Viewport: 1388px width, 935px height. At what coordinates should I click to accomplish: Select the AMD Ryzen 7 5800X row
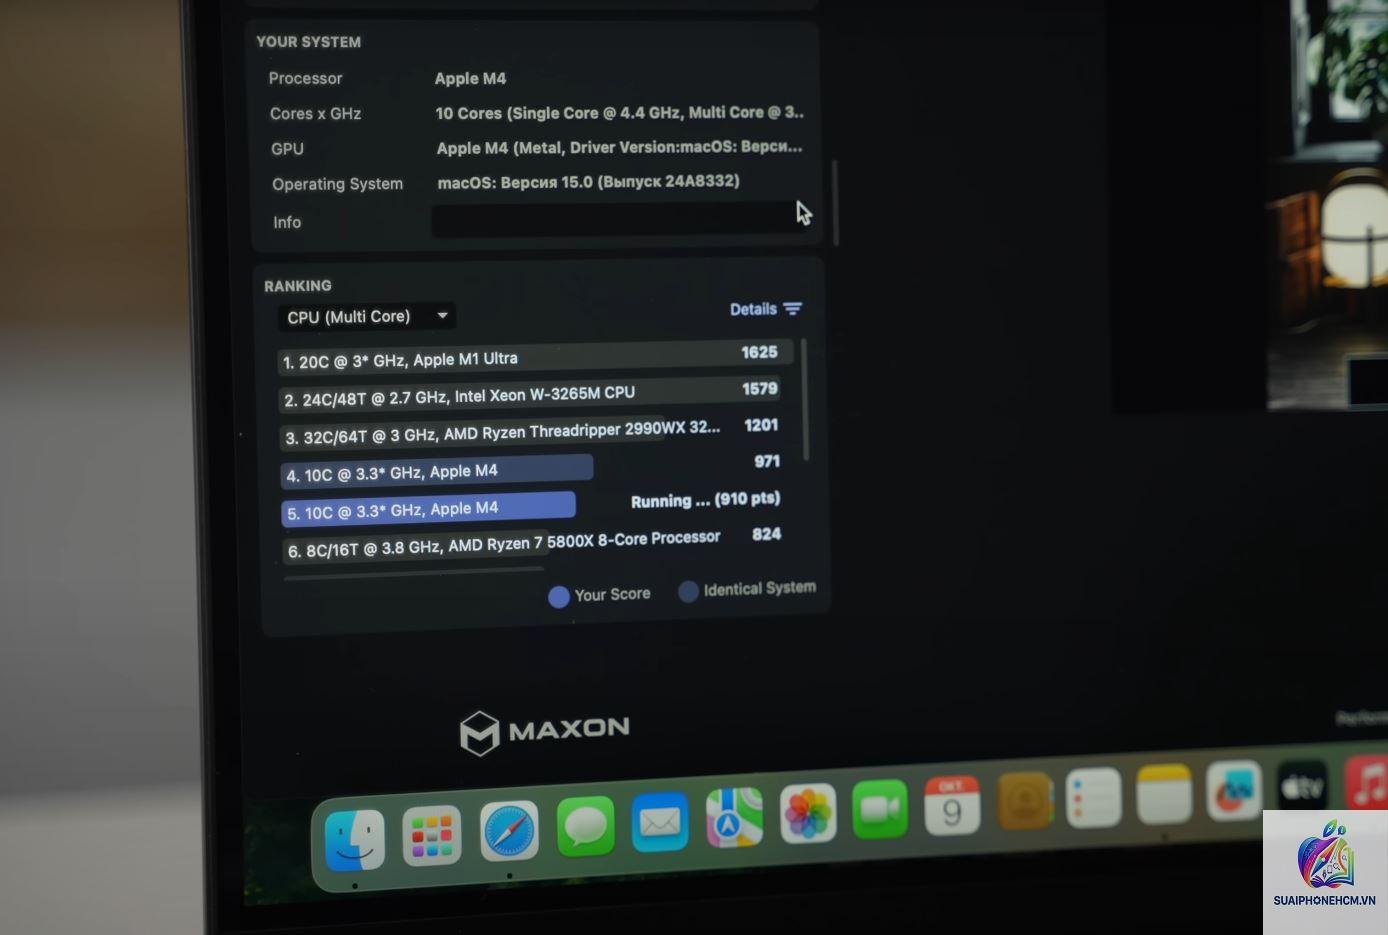coord(533,543)
